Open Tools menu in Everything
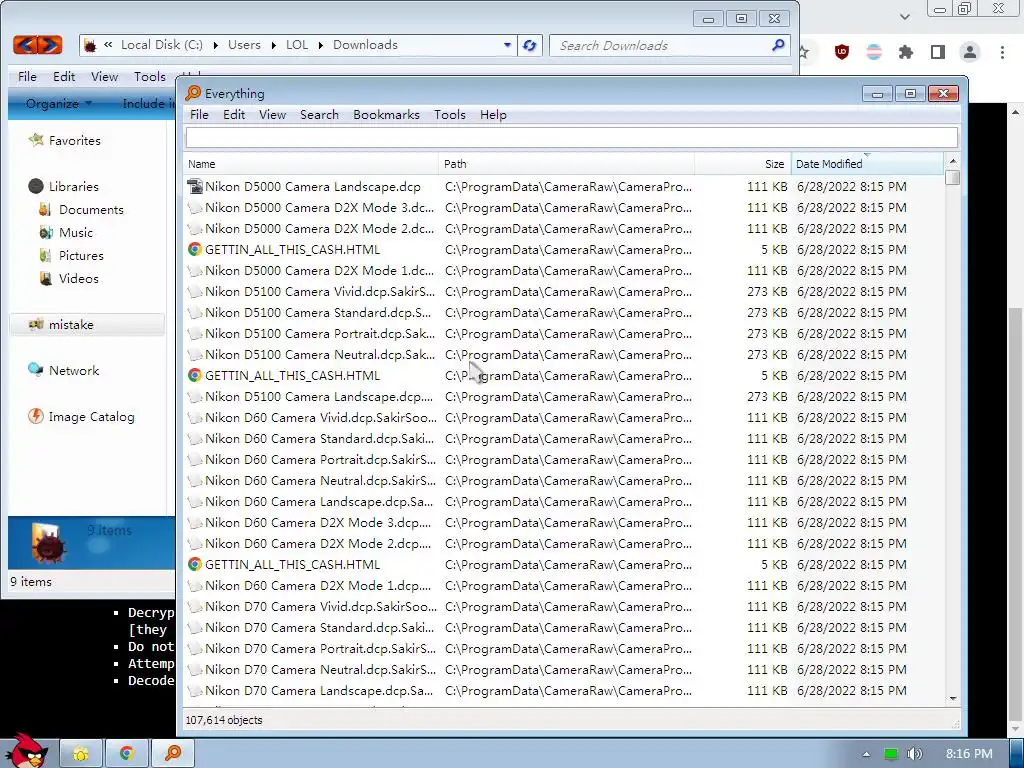This screenshot has width=1024, height=768. [450, 115]
